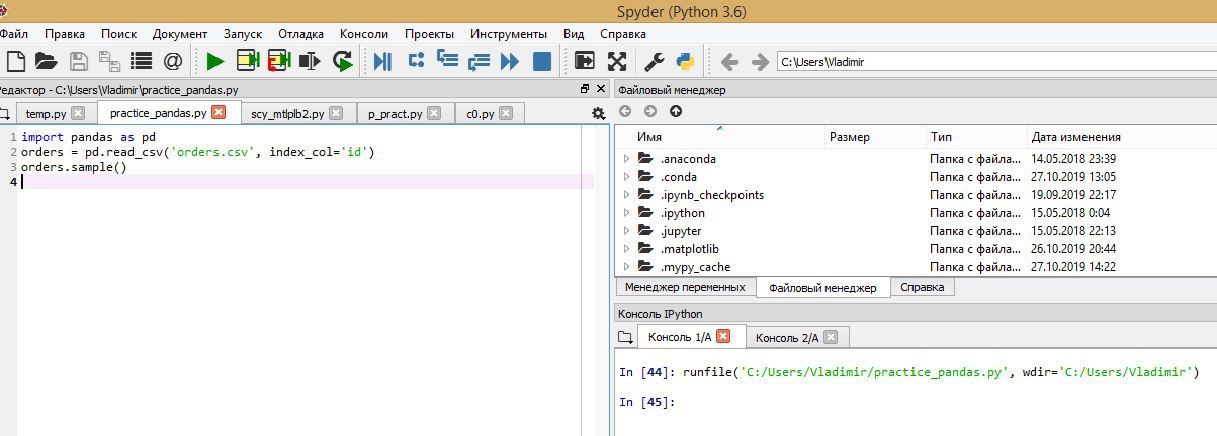Viewport: 1217px width, 436px height.
Task: Expand the .jupyter folder tree arrow
Action: tap(626, 231)
